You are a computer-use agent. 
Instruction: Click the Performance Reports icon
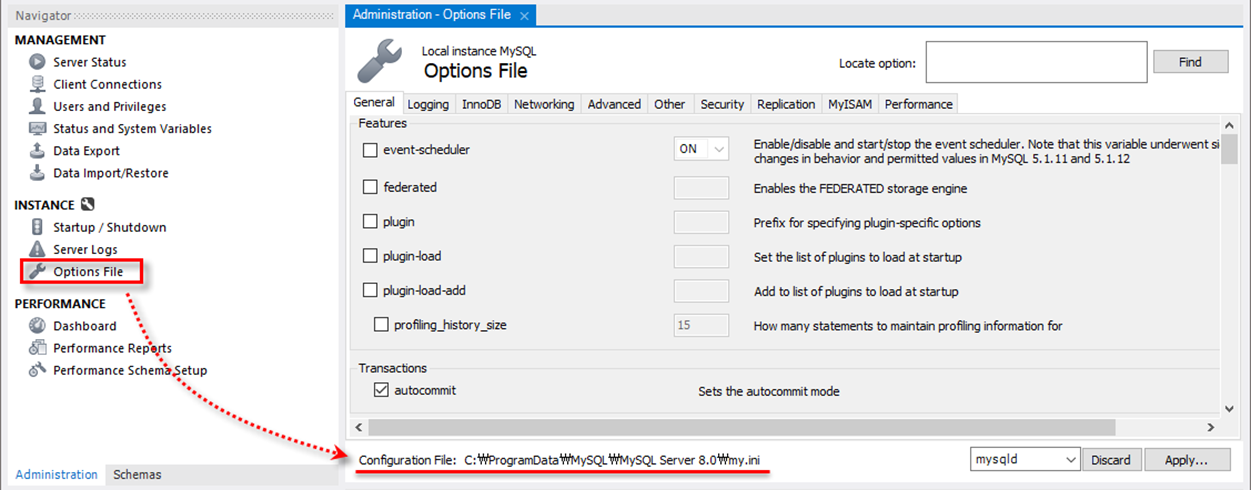(x=37, y=348)
